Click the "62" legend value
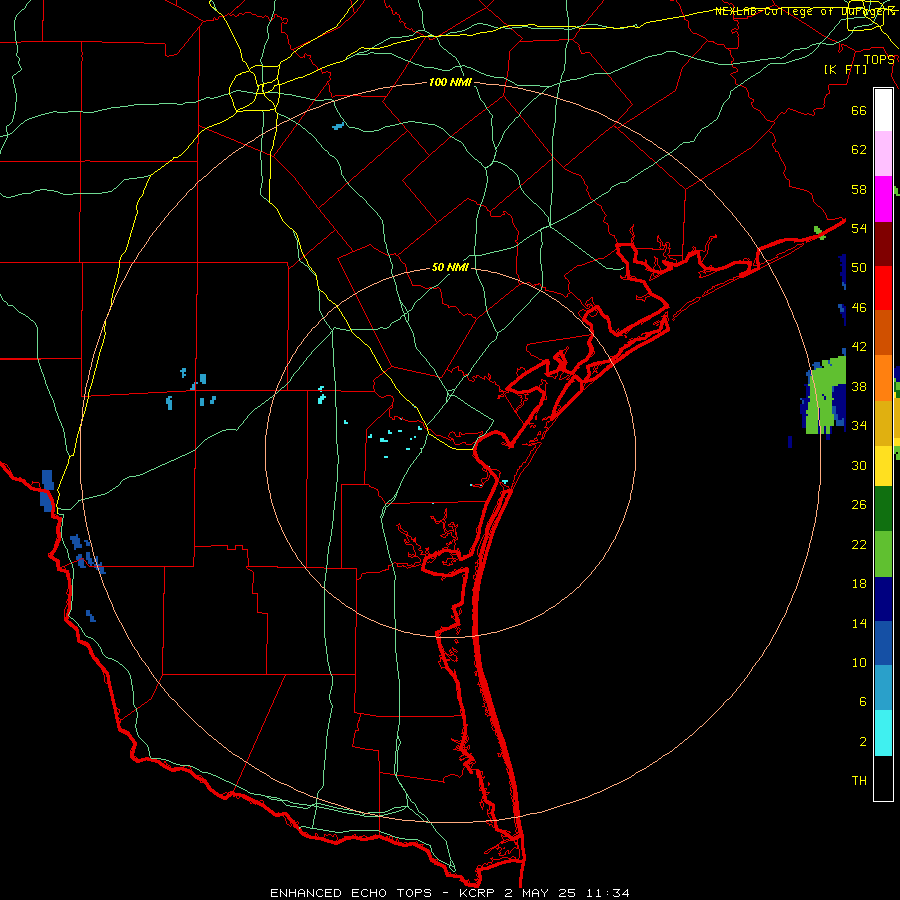 pyautogui.click(x=859, y=150)
